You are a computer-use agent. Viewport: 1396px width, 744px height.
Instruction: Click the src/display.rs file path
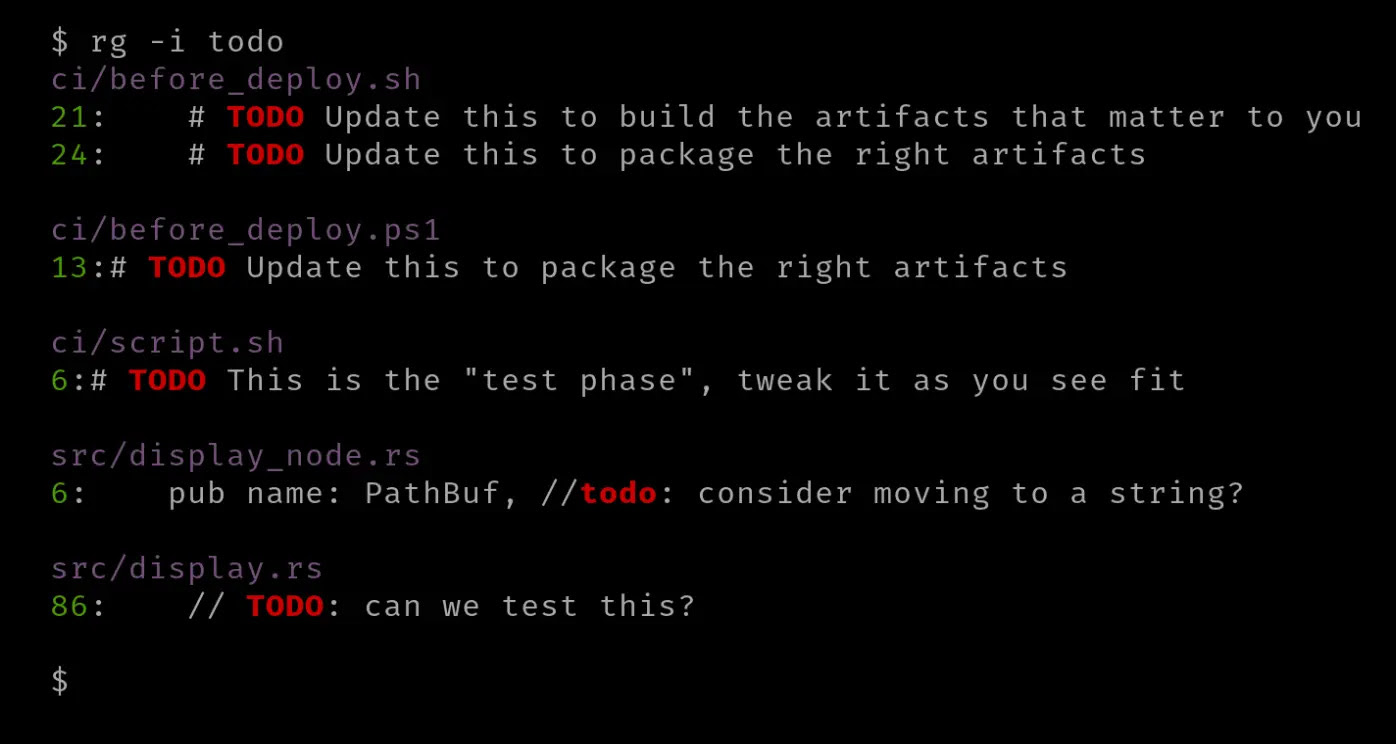click(x=187, y=569)
